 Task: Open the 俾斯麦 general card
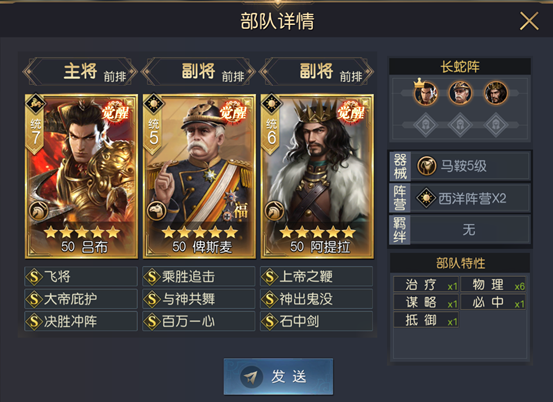[199, 176]
